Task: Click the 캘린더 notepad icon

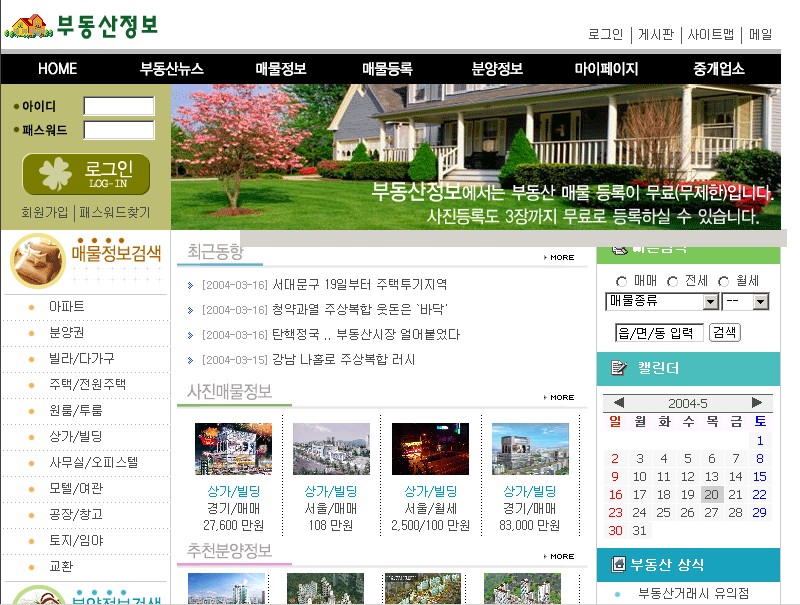Action: point(619,369)
